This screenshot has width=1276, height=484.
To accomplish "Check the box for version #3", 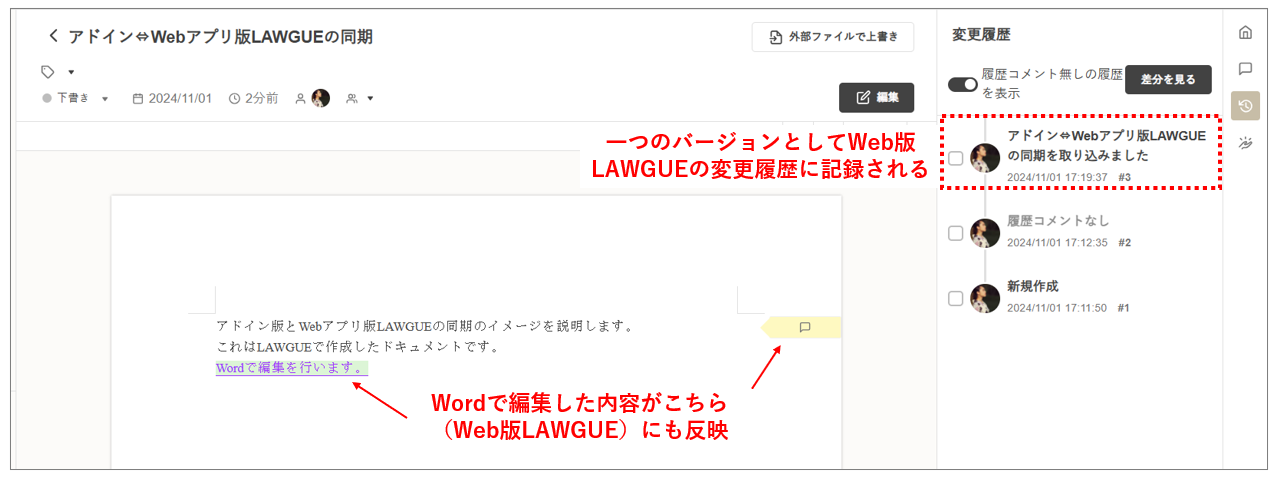I will coord(956,158).
